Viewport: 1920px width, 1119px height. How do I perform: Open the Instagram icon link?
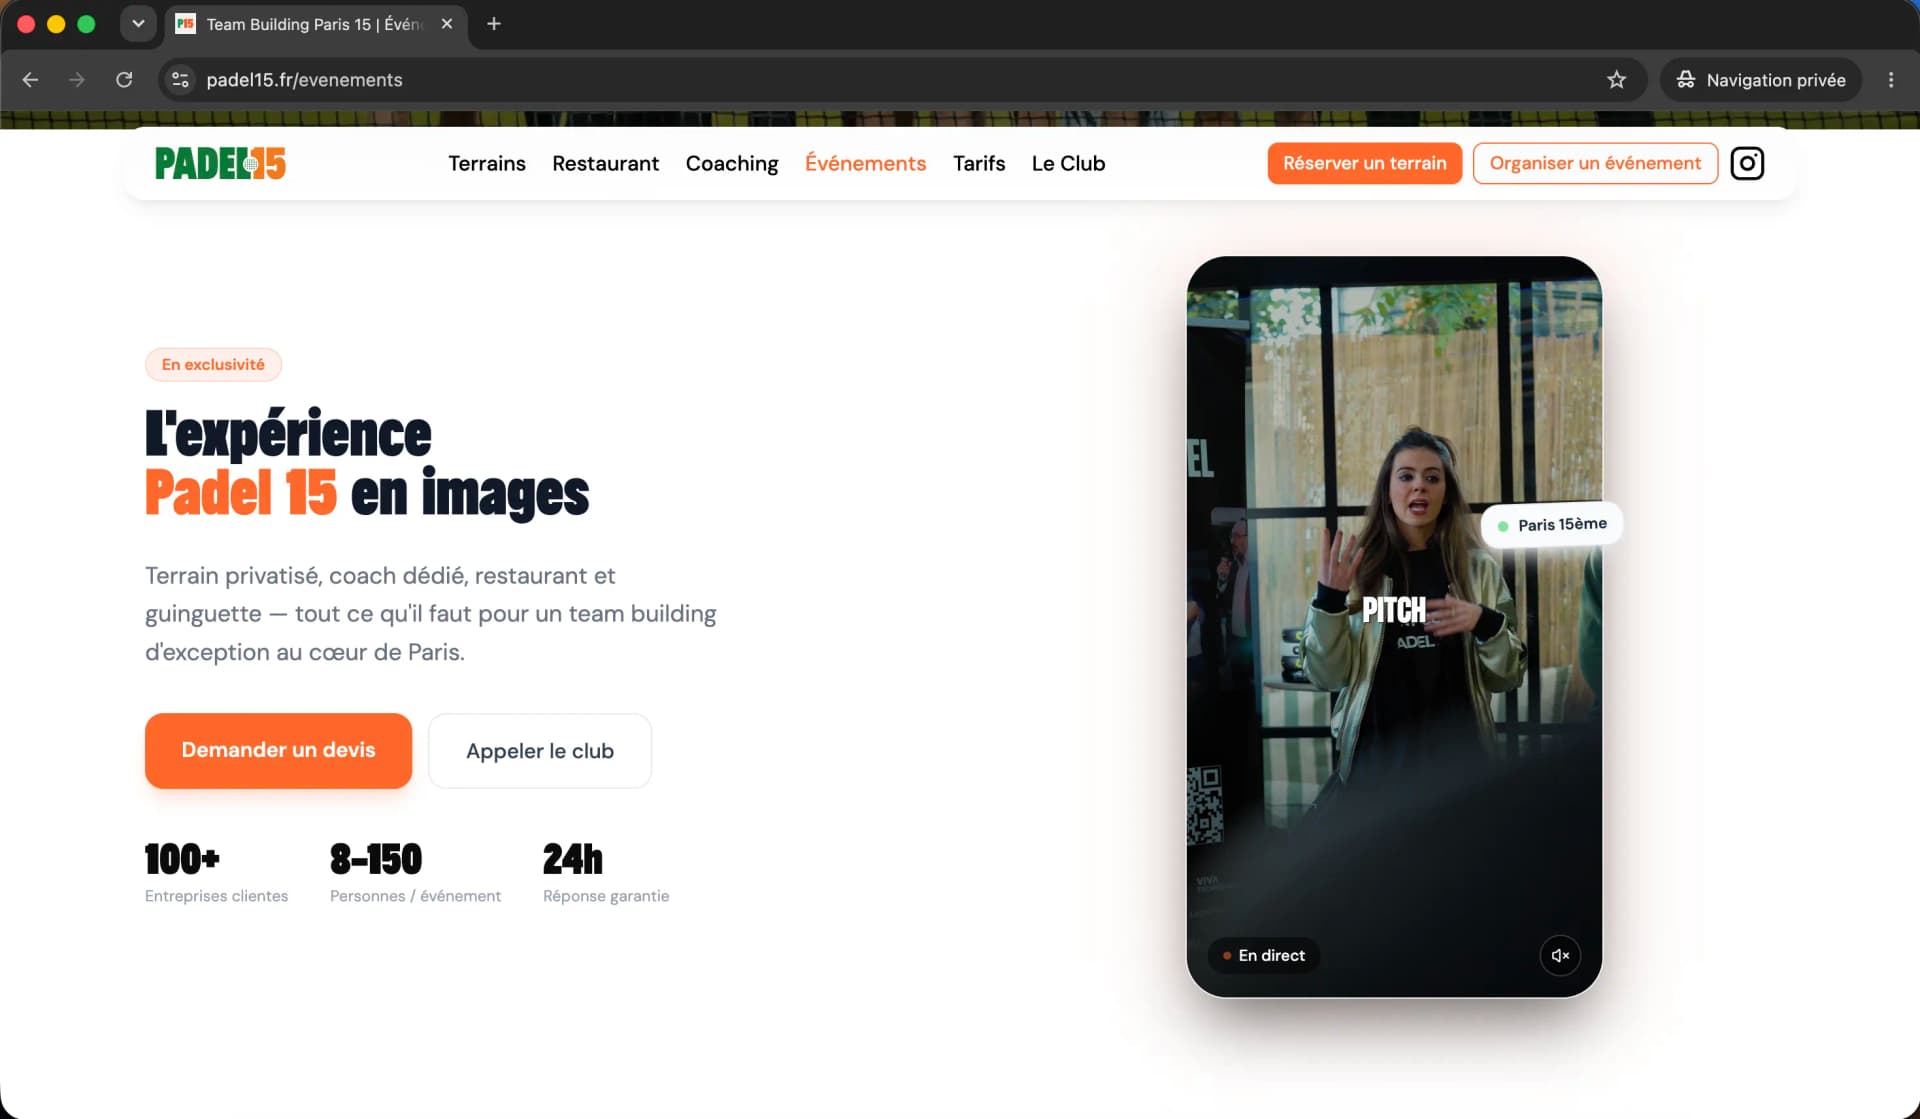click(x=1747, y=163)
